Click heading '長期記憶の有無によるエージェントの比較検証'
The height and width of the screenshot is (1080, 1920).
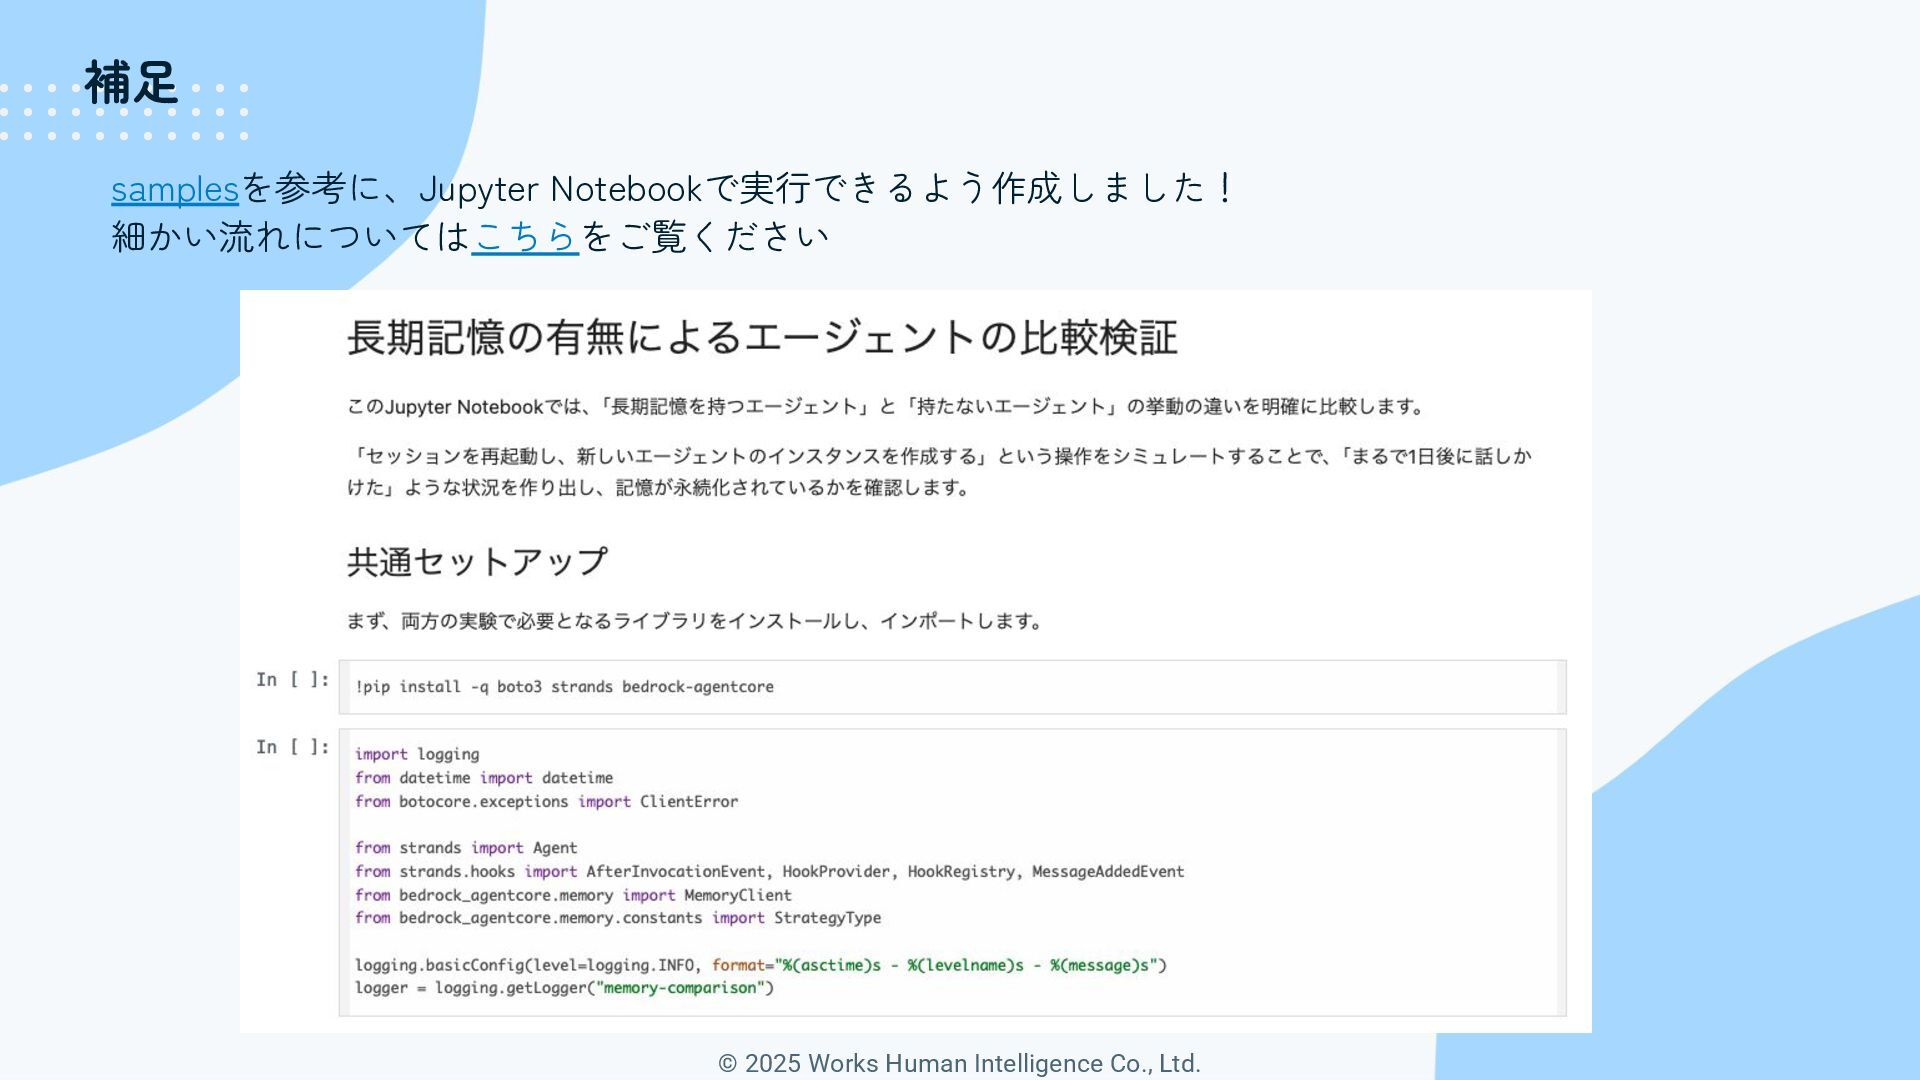[762, 337]
